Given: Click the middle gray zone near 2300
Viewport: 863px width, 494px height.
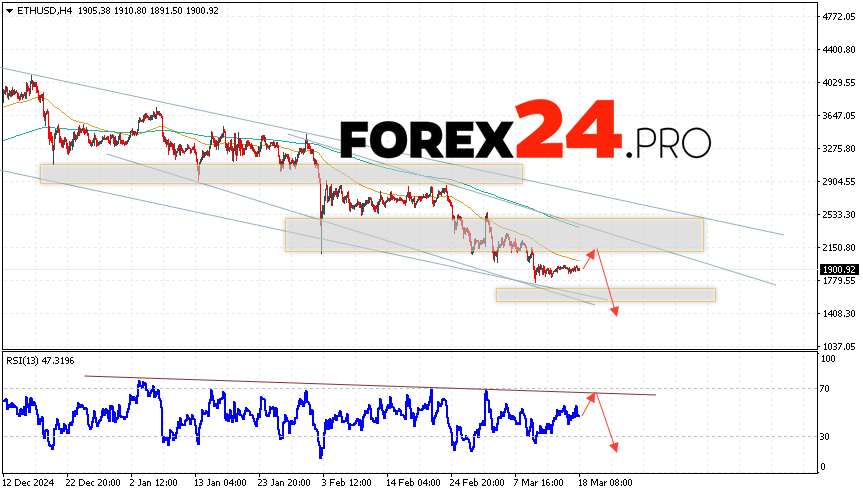Looking at the screenshot, I should 494,234.
